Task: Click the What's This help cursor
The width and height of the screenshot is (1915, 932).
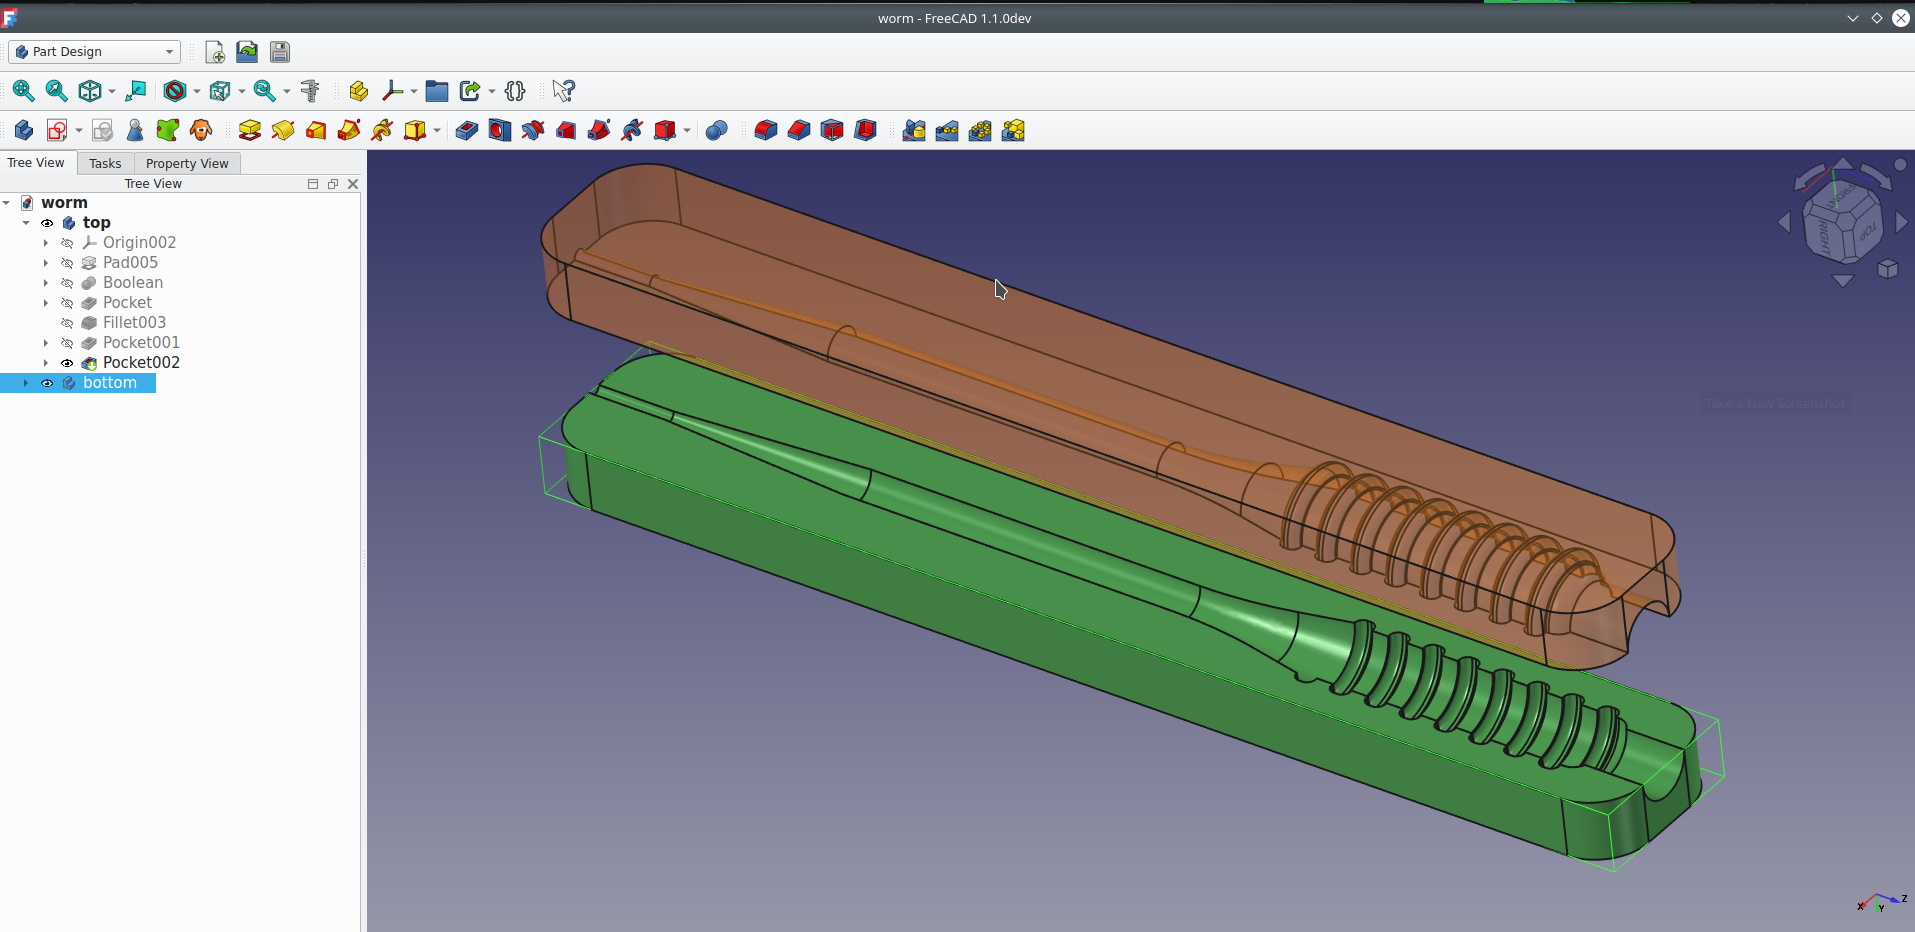Action: (x=564, y=91)
